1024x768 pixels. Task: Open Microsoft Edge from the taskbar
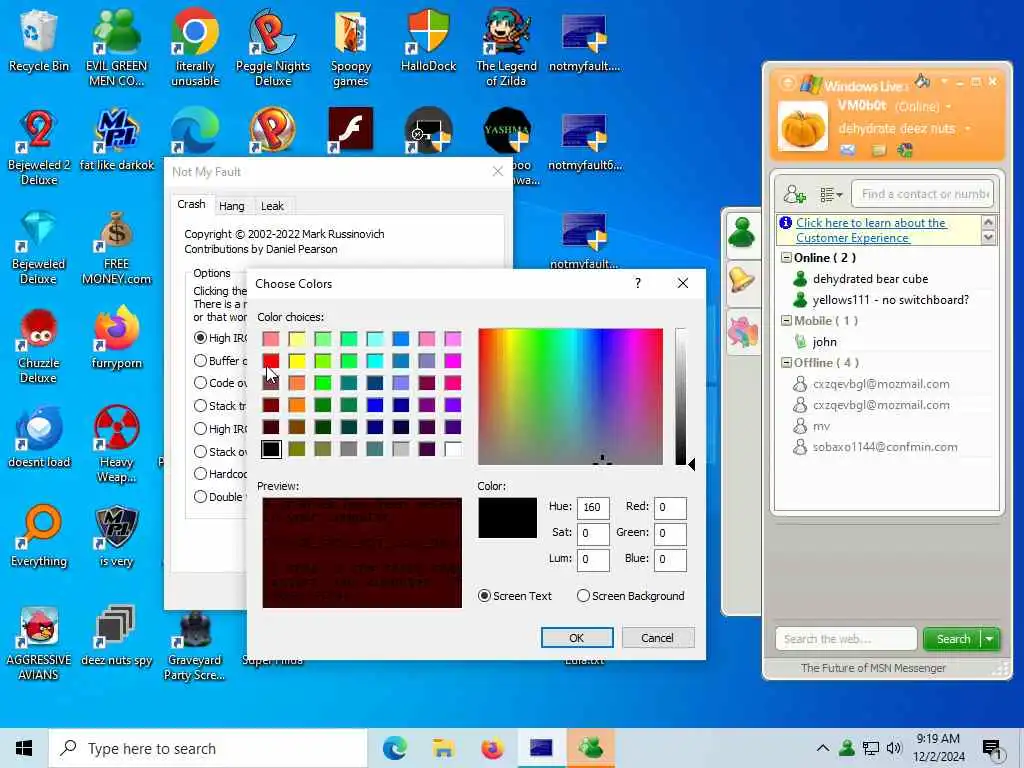tap(394, 748)
